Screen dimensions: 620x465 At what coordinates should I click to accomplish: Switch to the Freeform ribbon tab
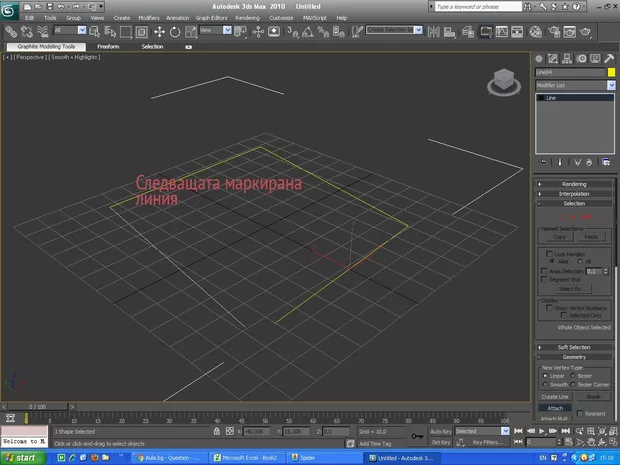(106, 46)
